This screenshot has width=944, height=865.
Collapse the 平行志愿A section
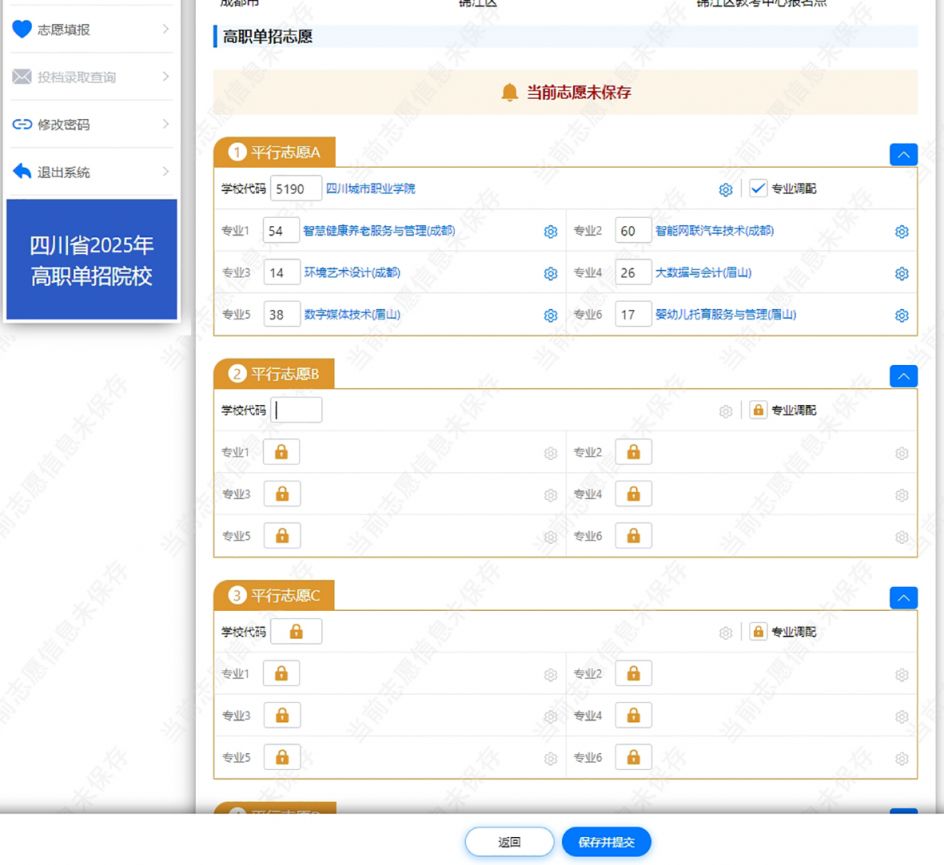(x=903, y=155)
